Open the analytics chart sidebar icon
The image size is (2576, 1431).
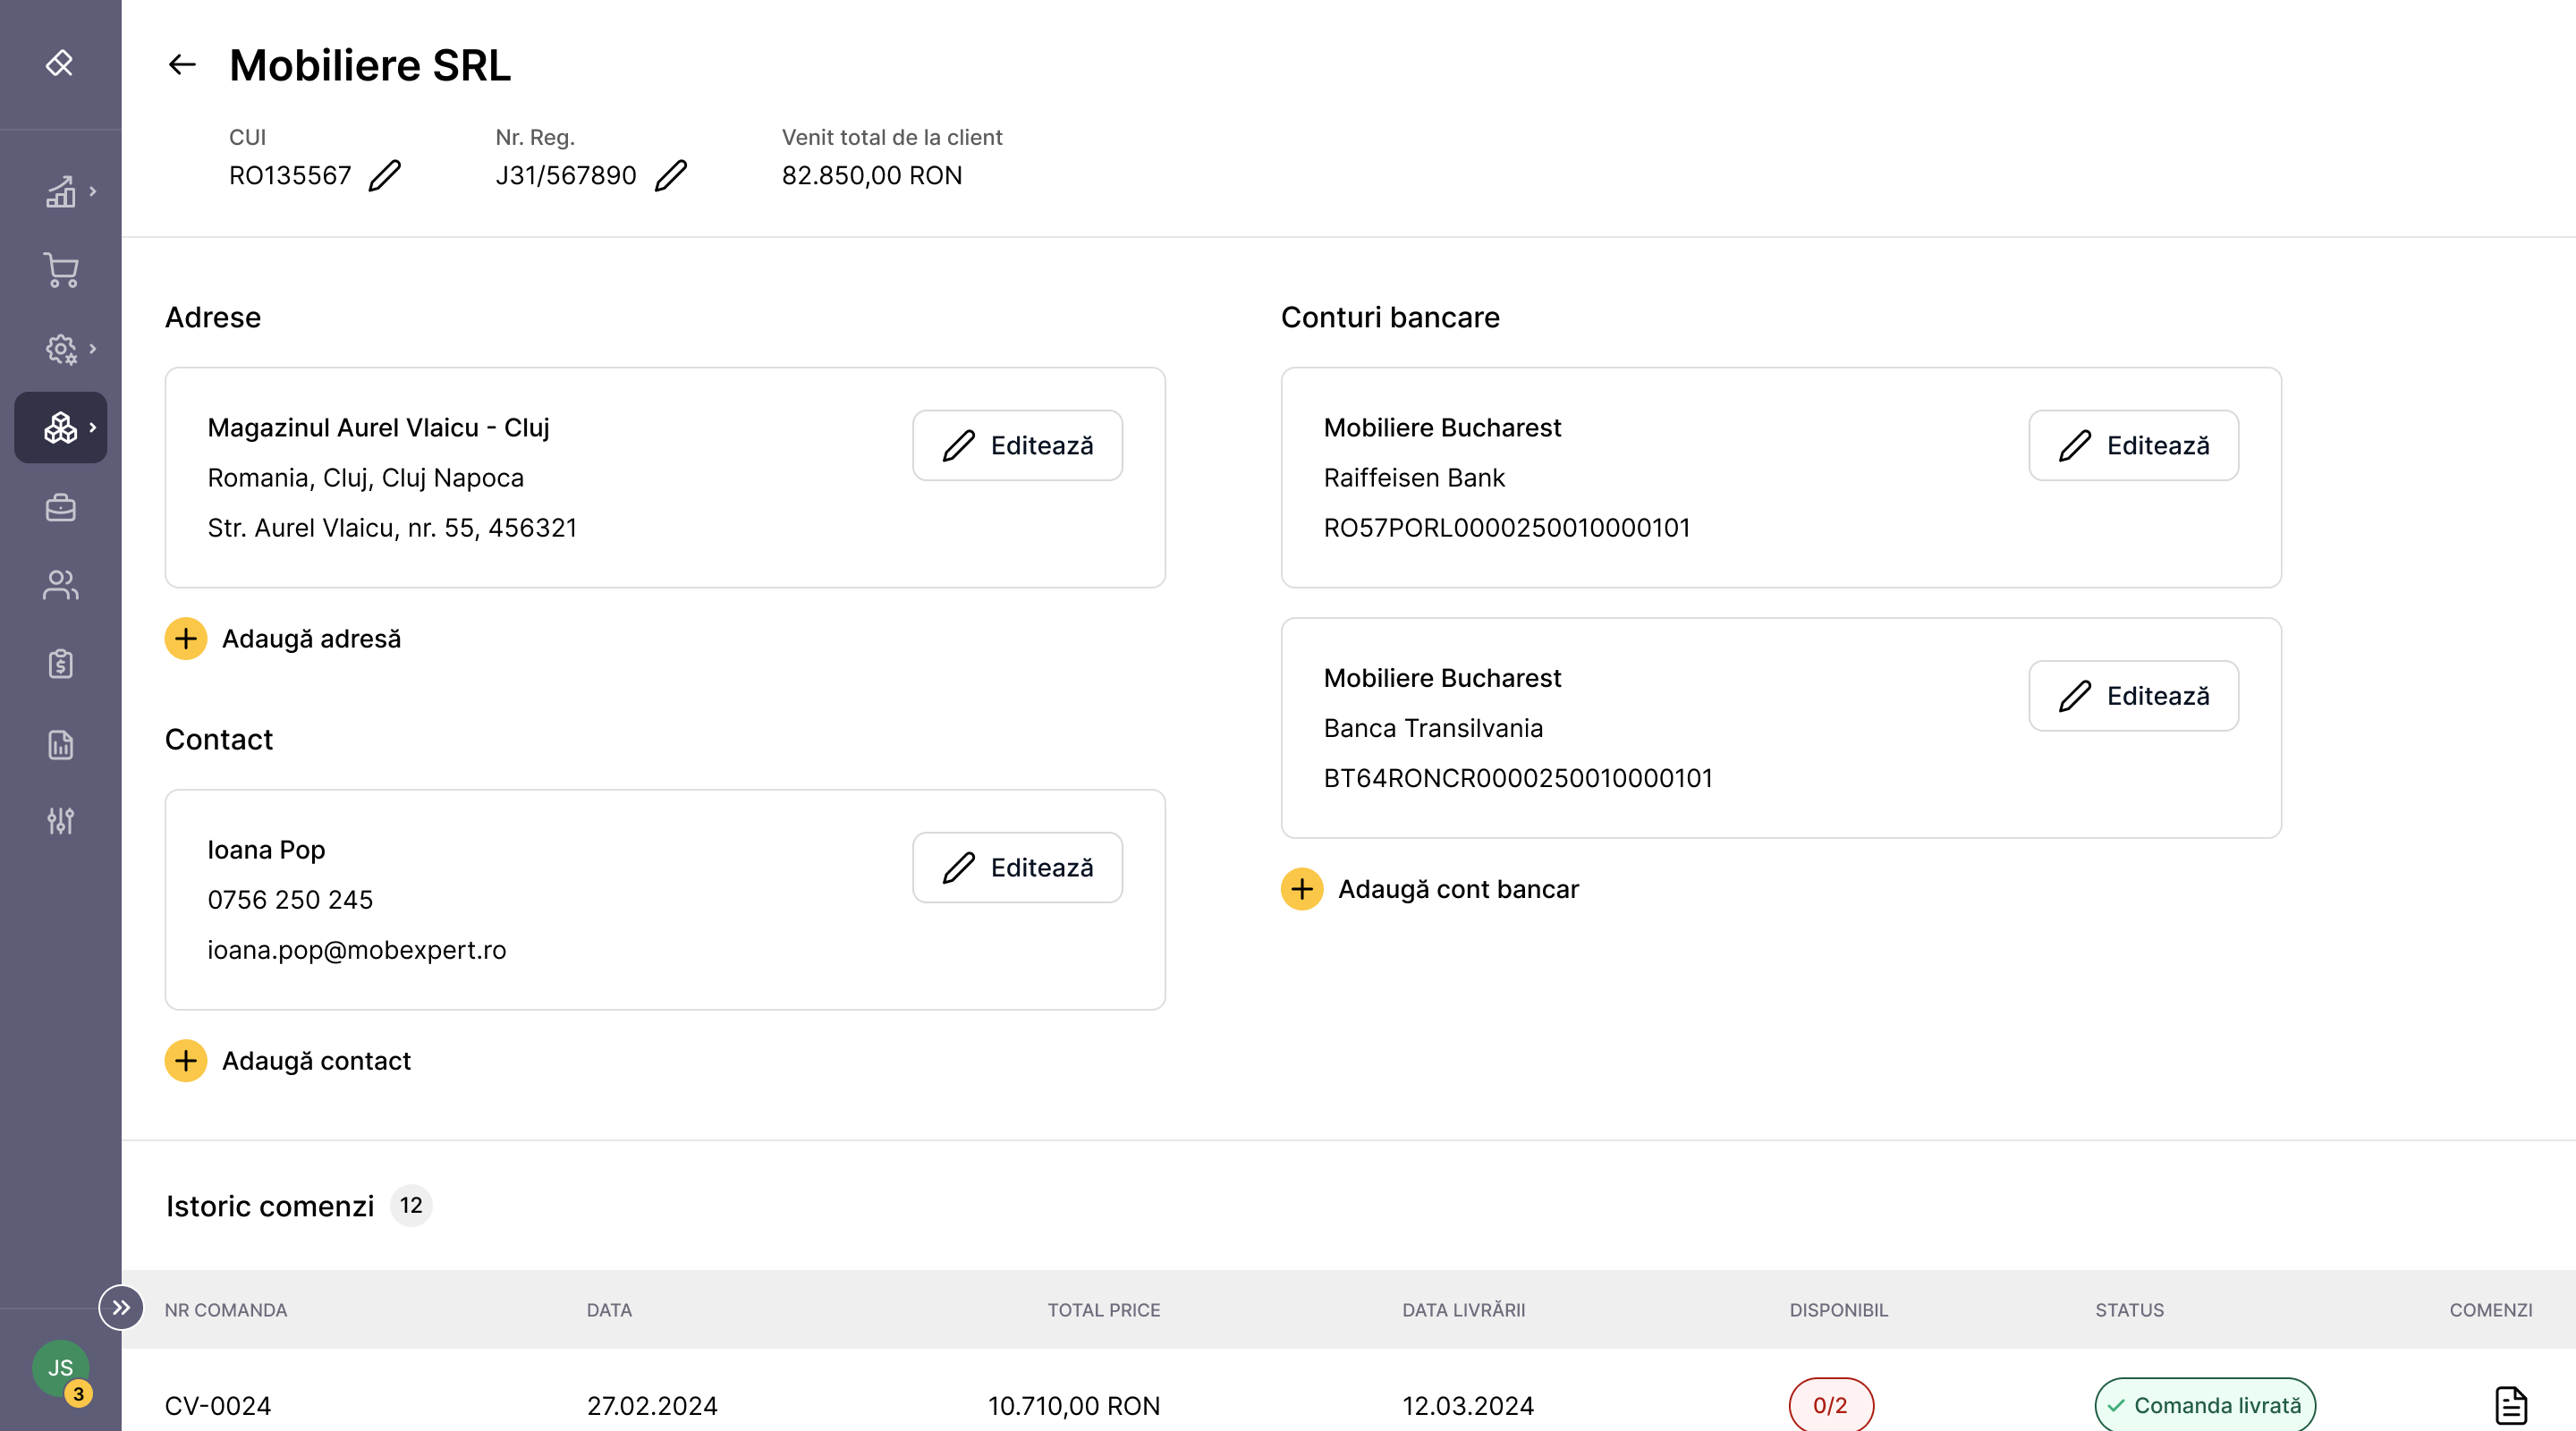pos(60,191)
